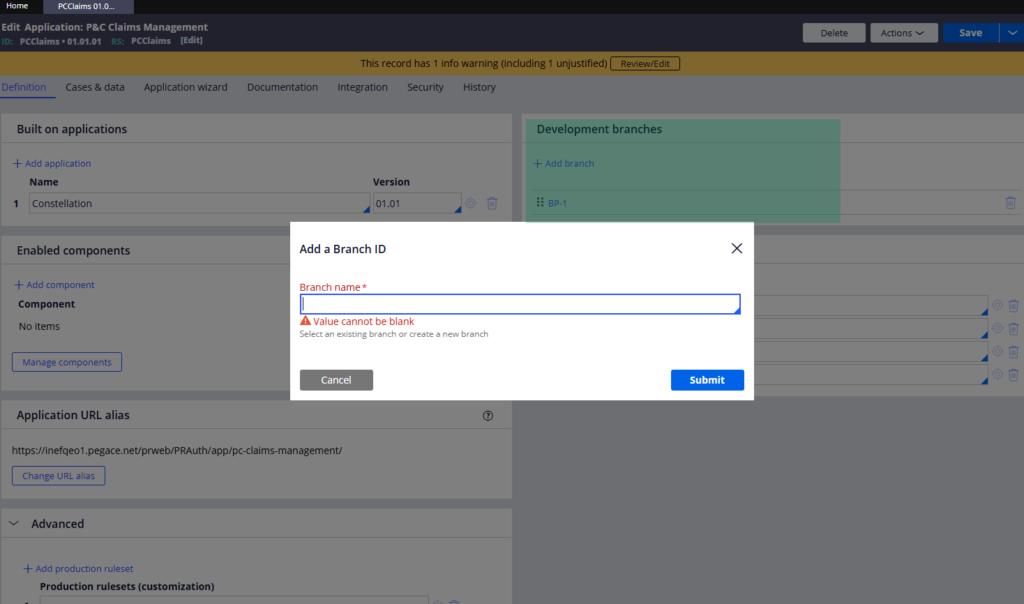Open autocomplete arrow on Constellation field

(366, 209)
